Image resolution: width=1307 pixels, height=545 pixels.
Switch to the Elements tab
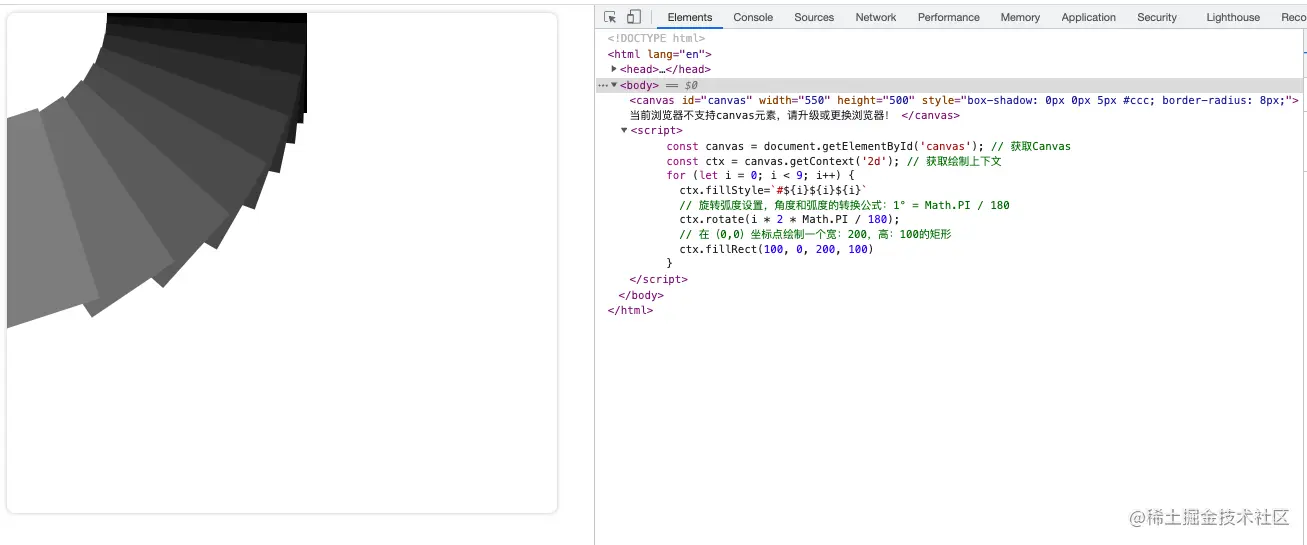click(690, 17)
